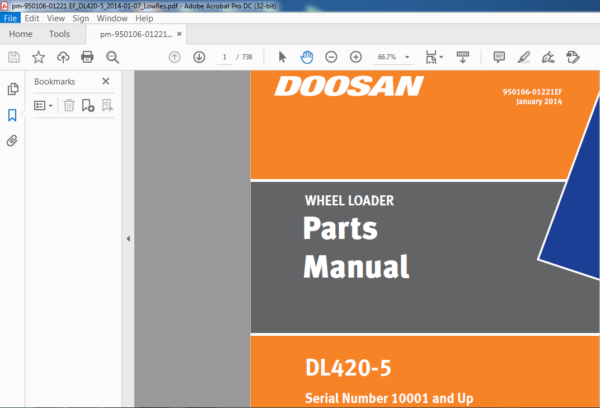
Task: Click the 'Parts' heading text
Action: click(340, 228)
